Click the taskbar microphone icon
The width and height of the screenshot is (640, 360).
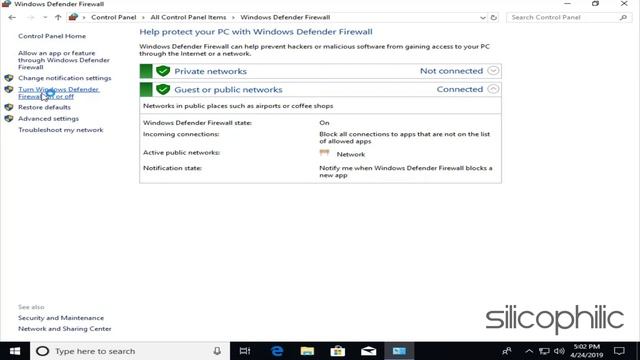coord(217,351)
